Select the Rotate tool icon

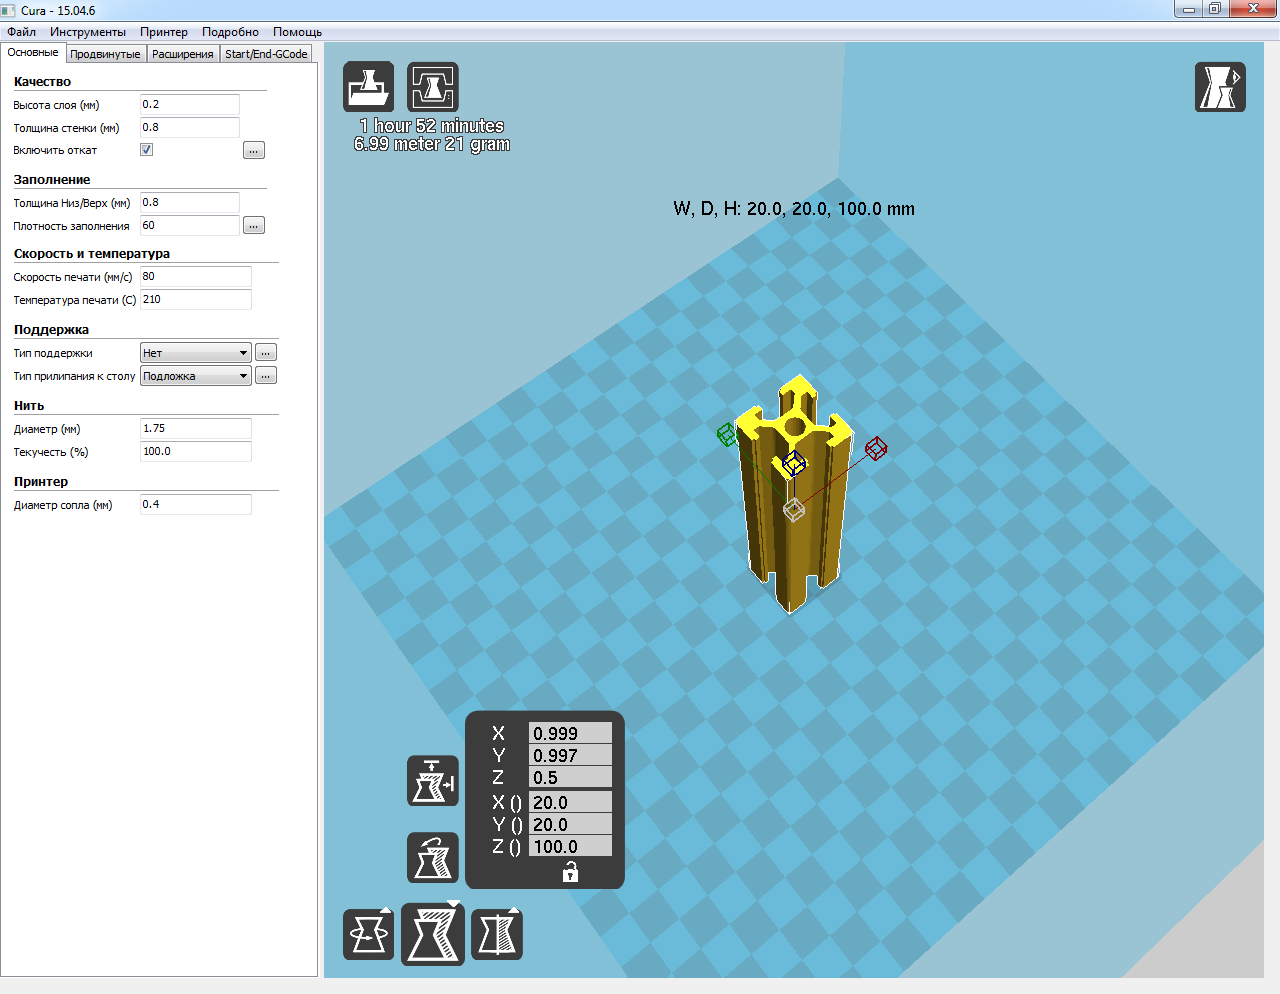[x=369, y=935]
